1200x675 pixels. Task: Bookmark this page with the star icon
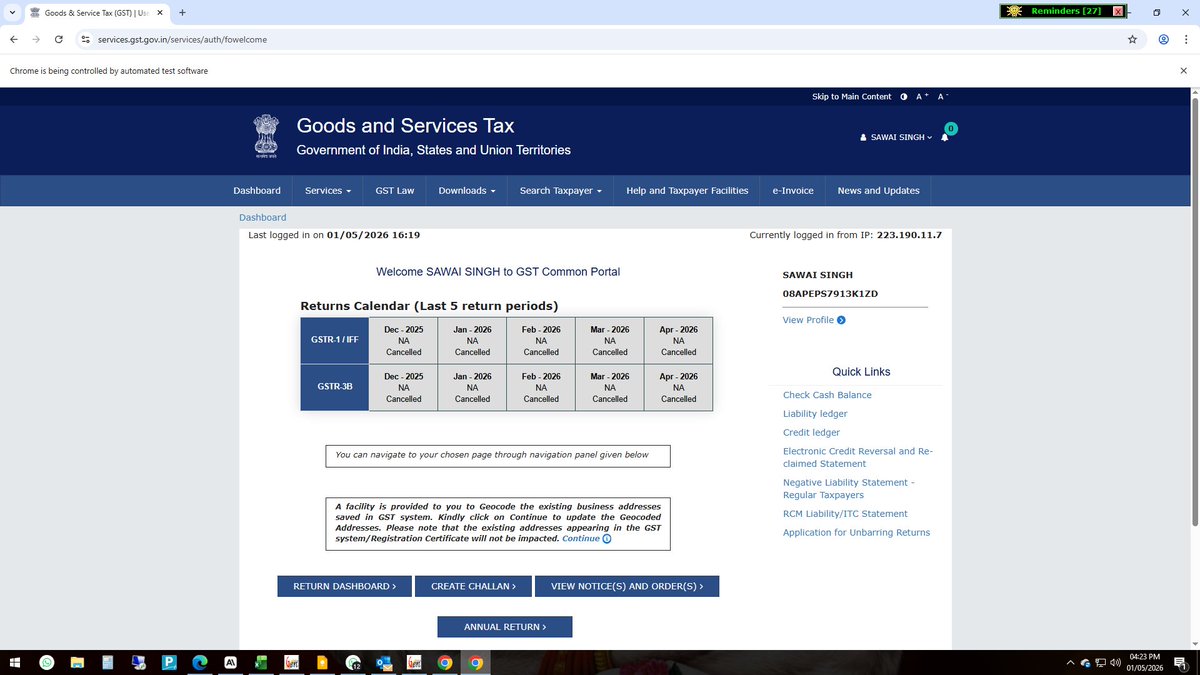coord(1132,40)
